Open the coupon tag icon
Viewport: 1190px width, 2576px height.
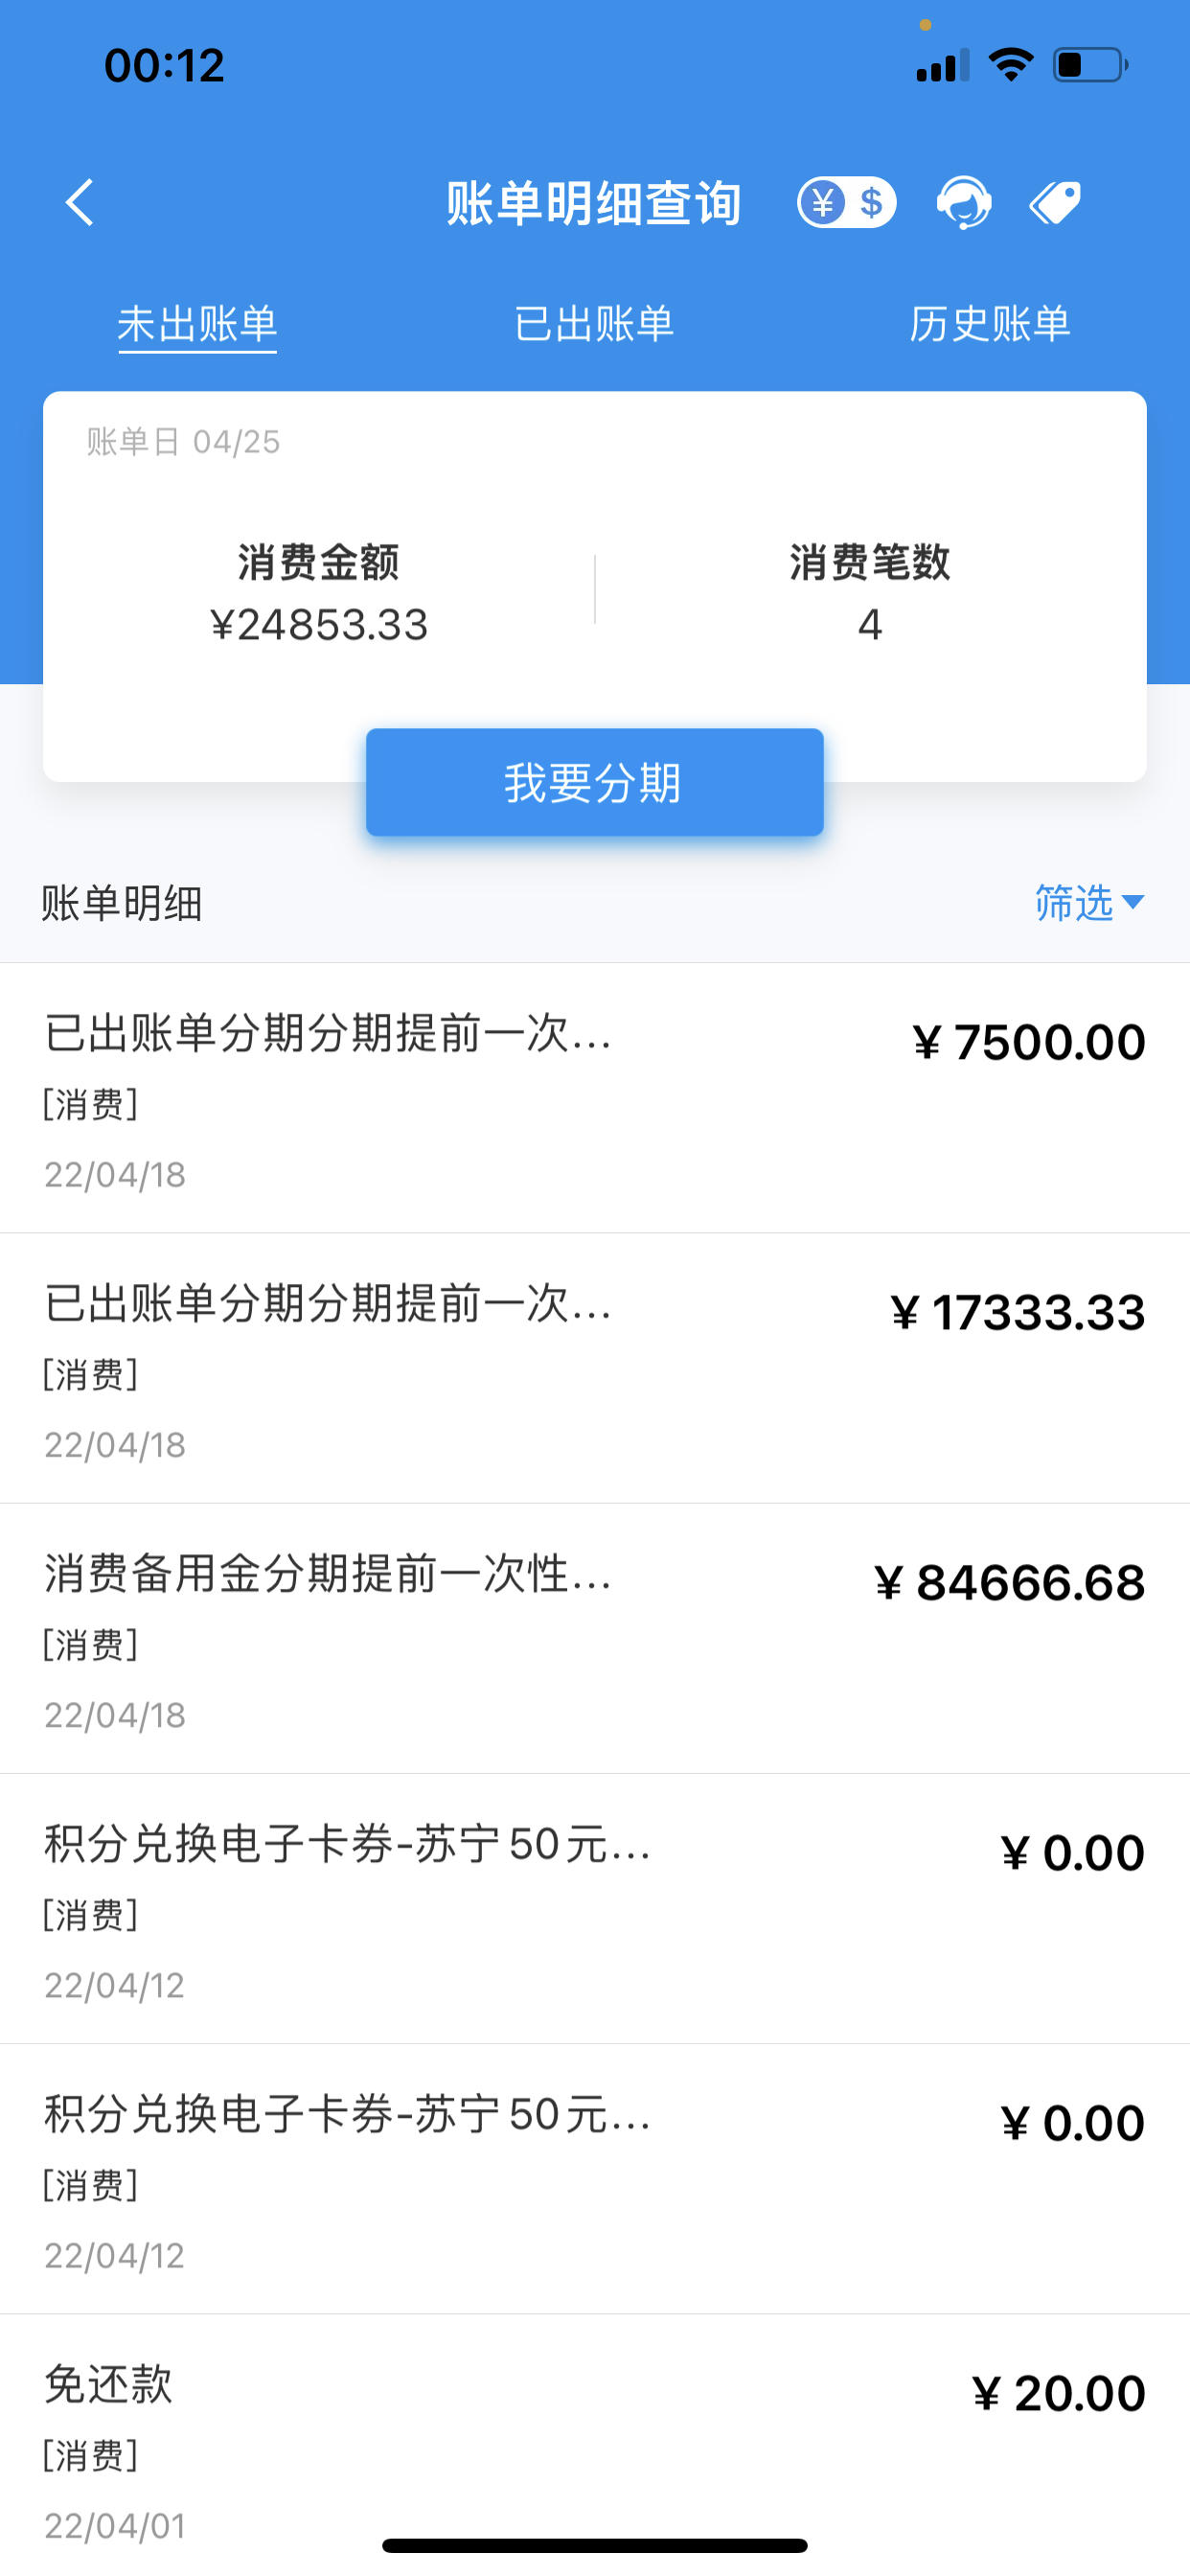[x=1056, y=203]
